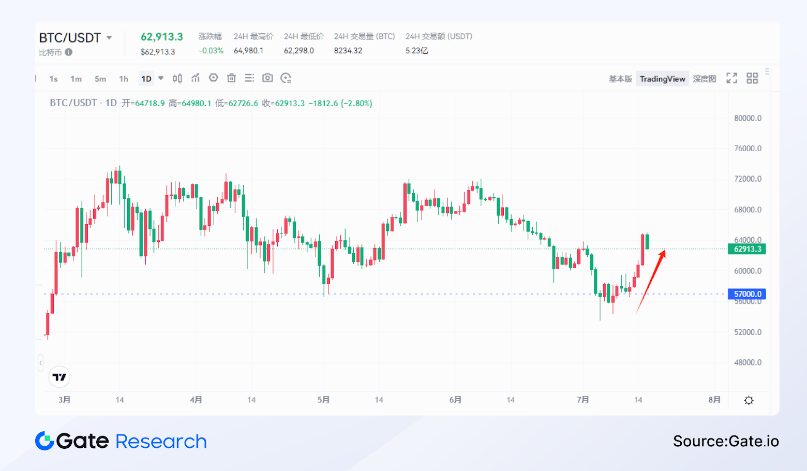Select the 1m timeframe

76,78
